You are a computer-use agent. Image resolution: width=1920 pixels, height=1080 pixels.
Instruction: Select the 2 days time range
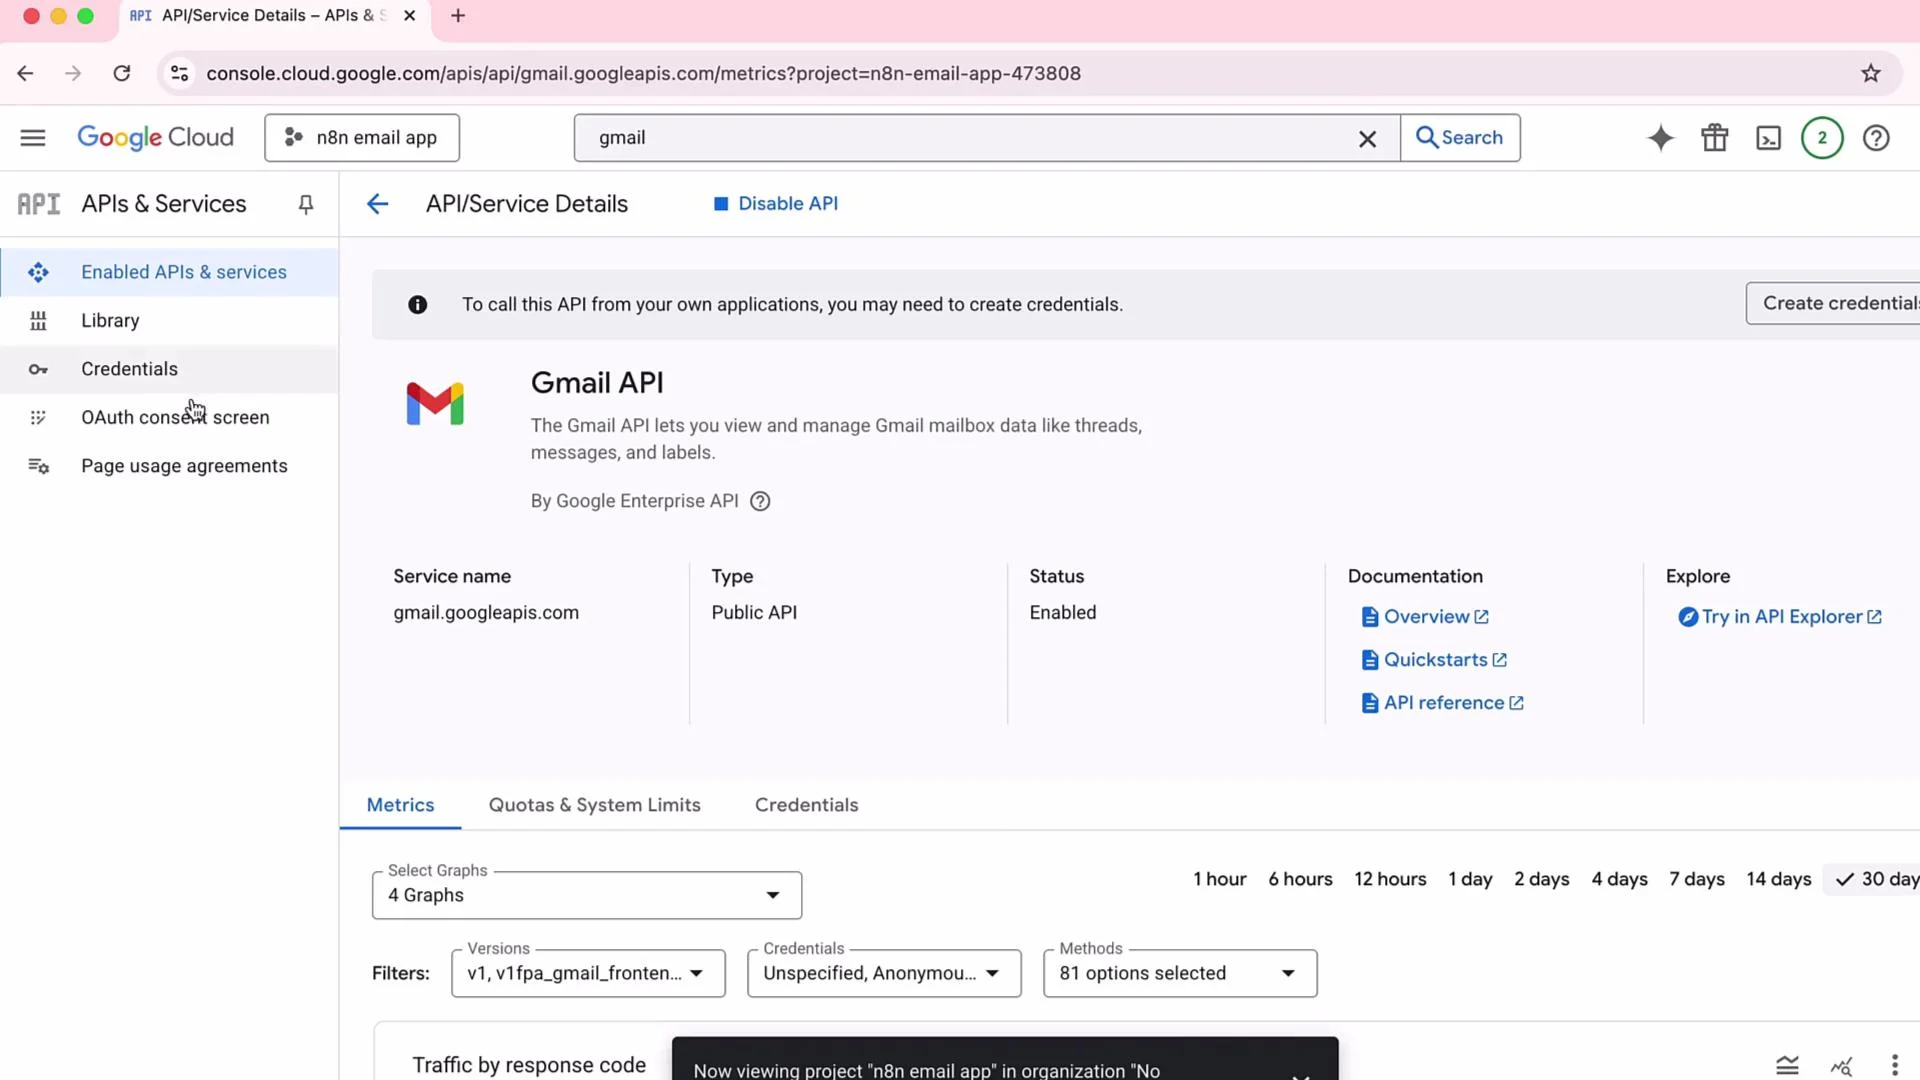[x=1541, y=879]
